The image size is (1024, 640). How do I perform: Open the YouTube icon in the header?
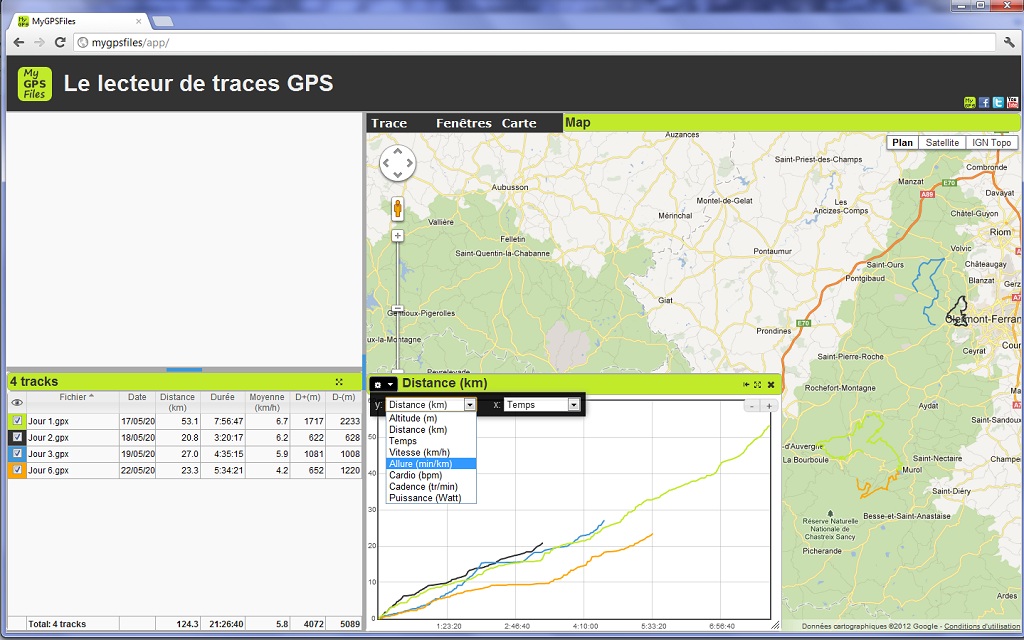1012,103
